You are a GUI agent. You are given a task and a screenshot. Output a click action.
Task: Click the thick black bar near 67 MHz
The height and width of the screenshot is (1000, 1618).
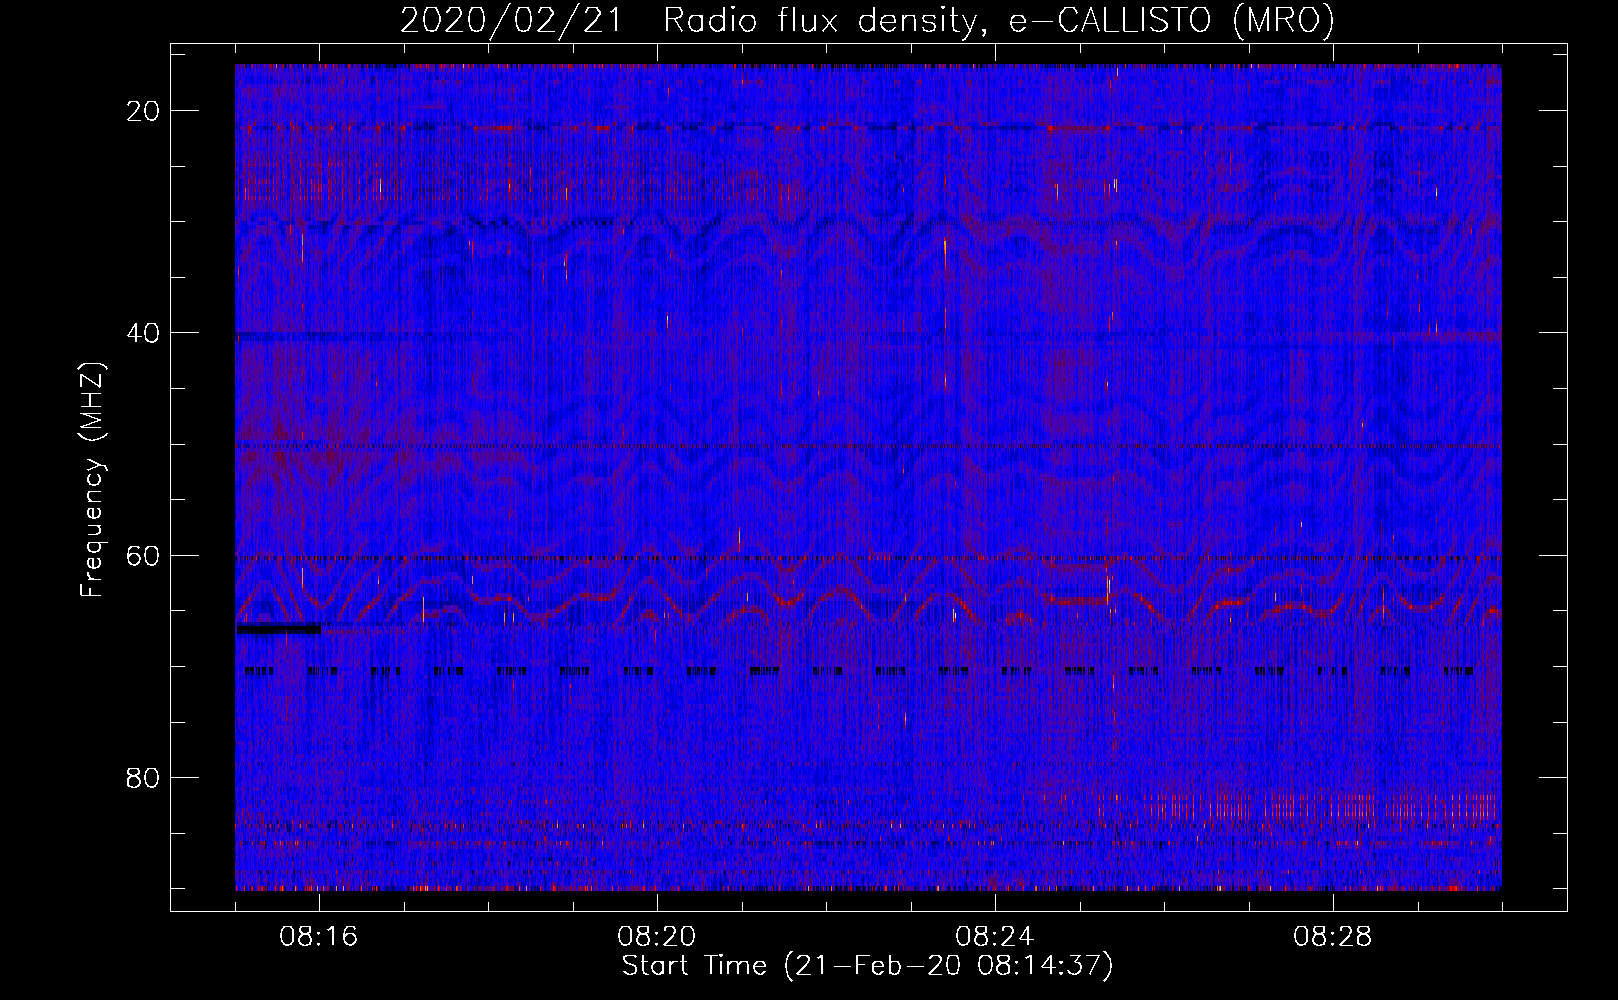tap(279, 629)
